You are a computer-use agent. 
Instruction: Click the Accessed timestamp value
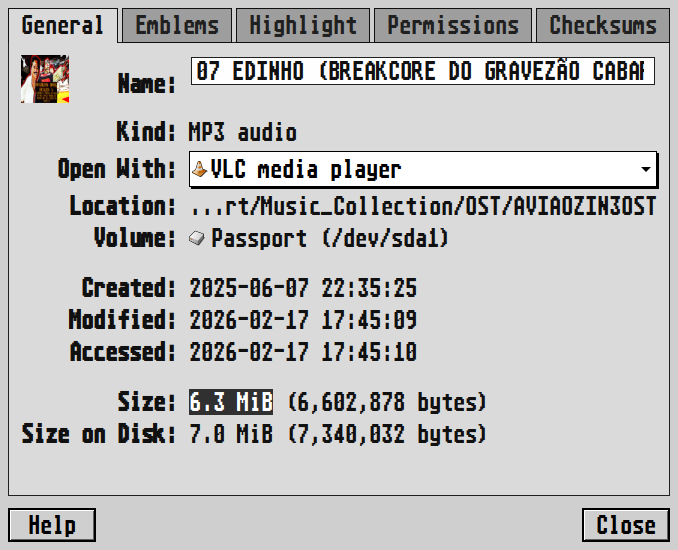click(x=303, y=353)
